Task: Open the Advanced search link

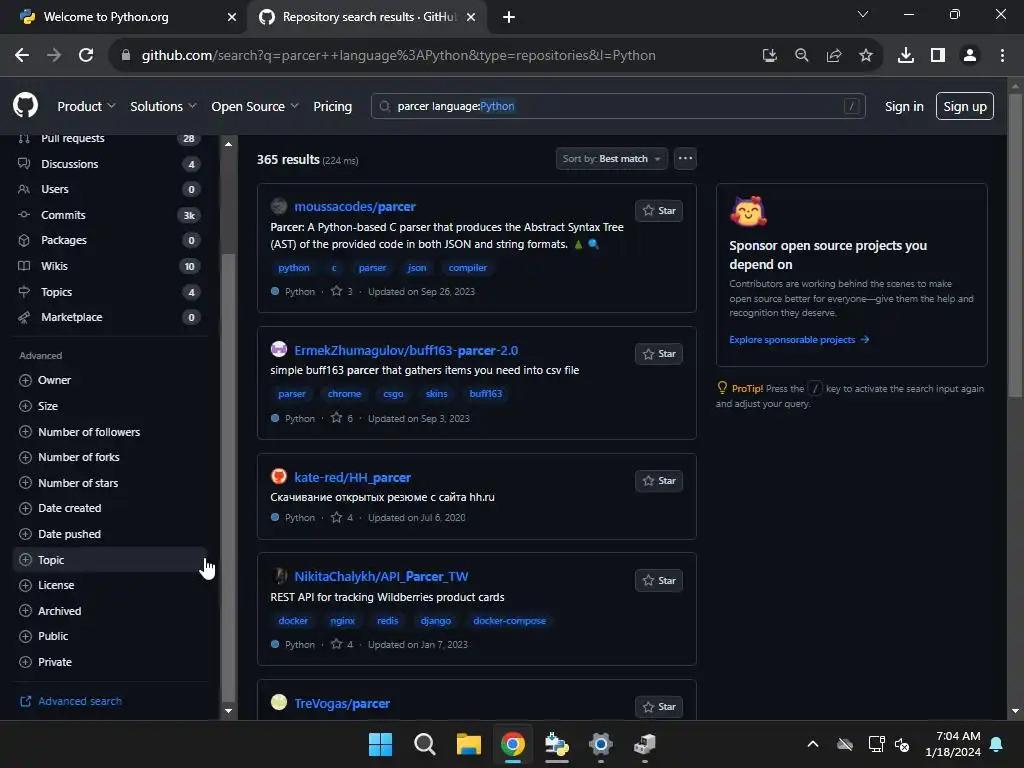Action: [80, 701]
